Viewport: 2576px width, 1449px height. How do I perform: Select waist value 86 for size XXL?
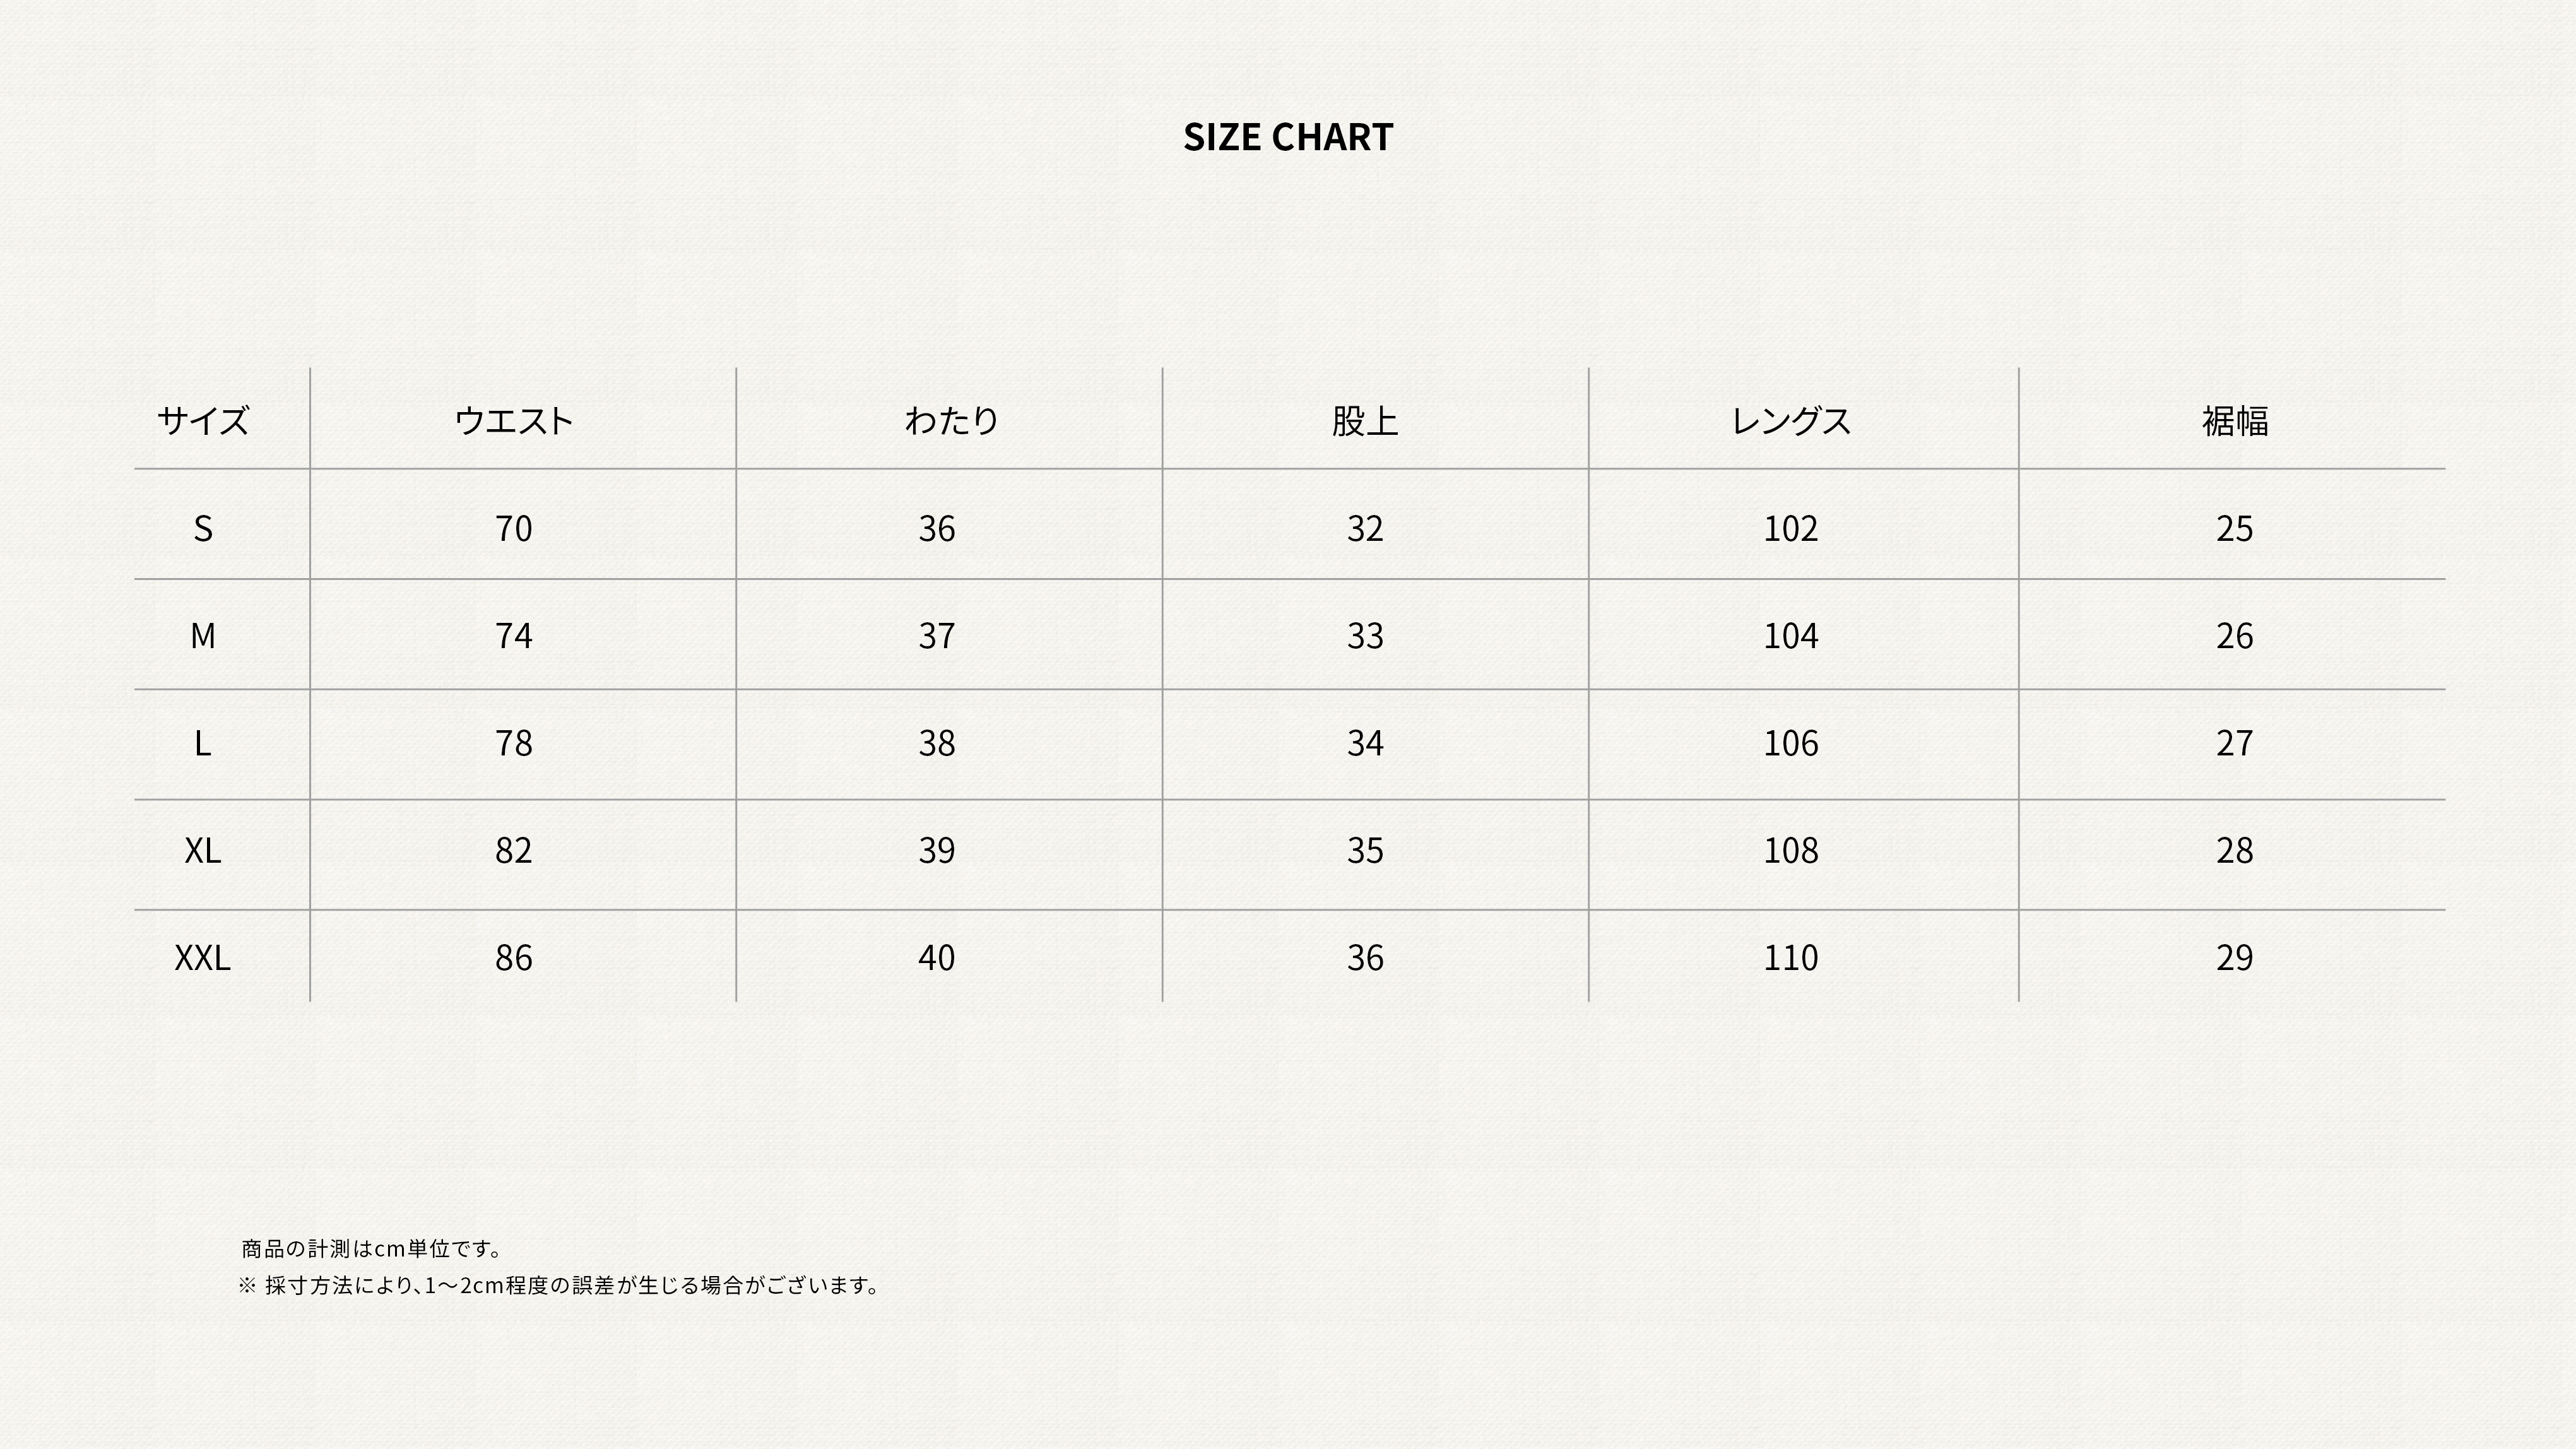tap(513, 958)
